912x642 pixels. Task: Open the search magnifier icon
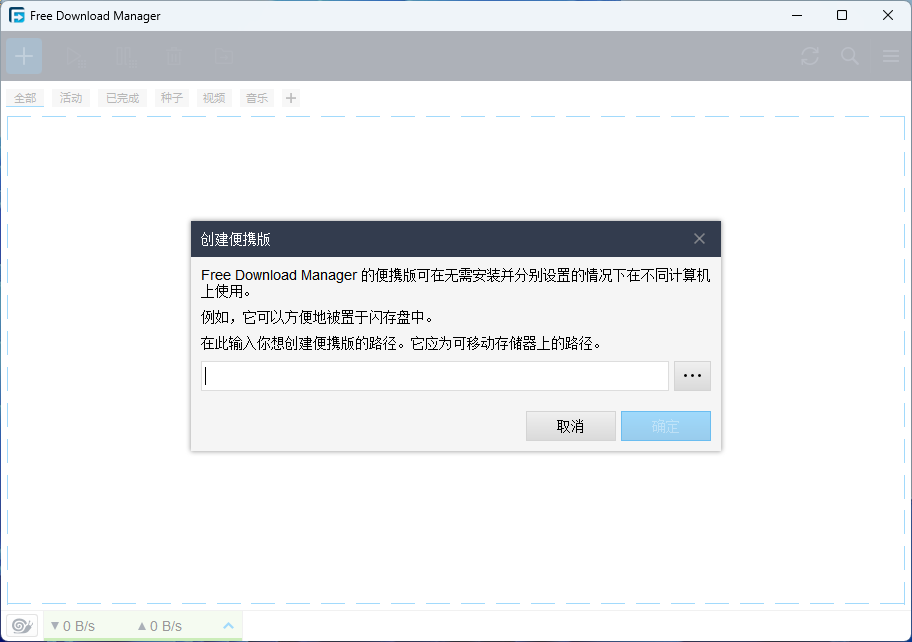pyautogui.click(x=850, y=57)
